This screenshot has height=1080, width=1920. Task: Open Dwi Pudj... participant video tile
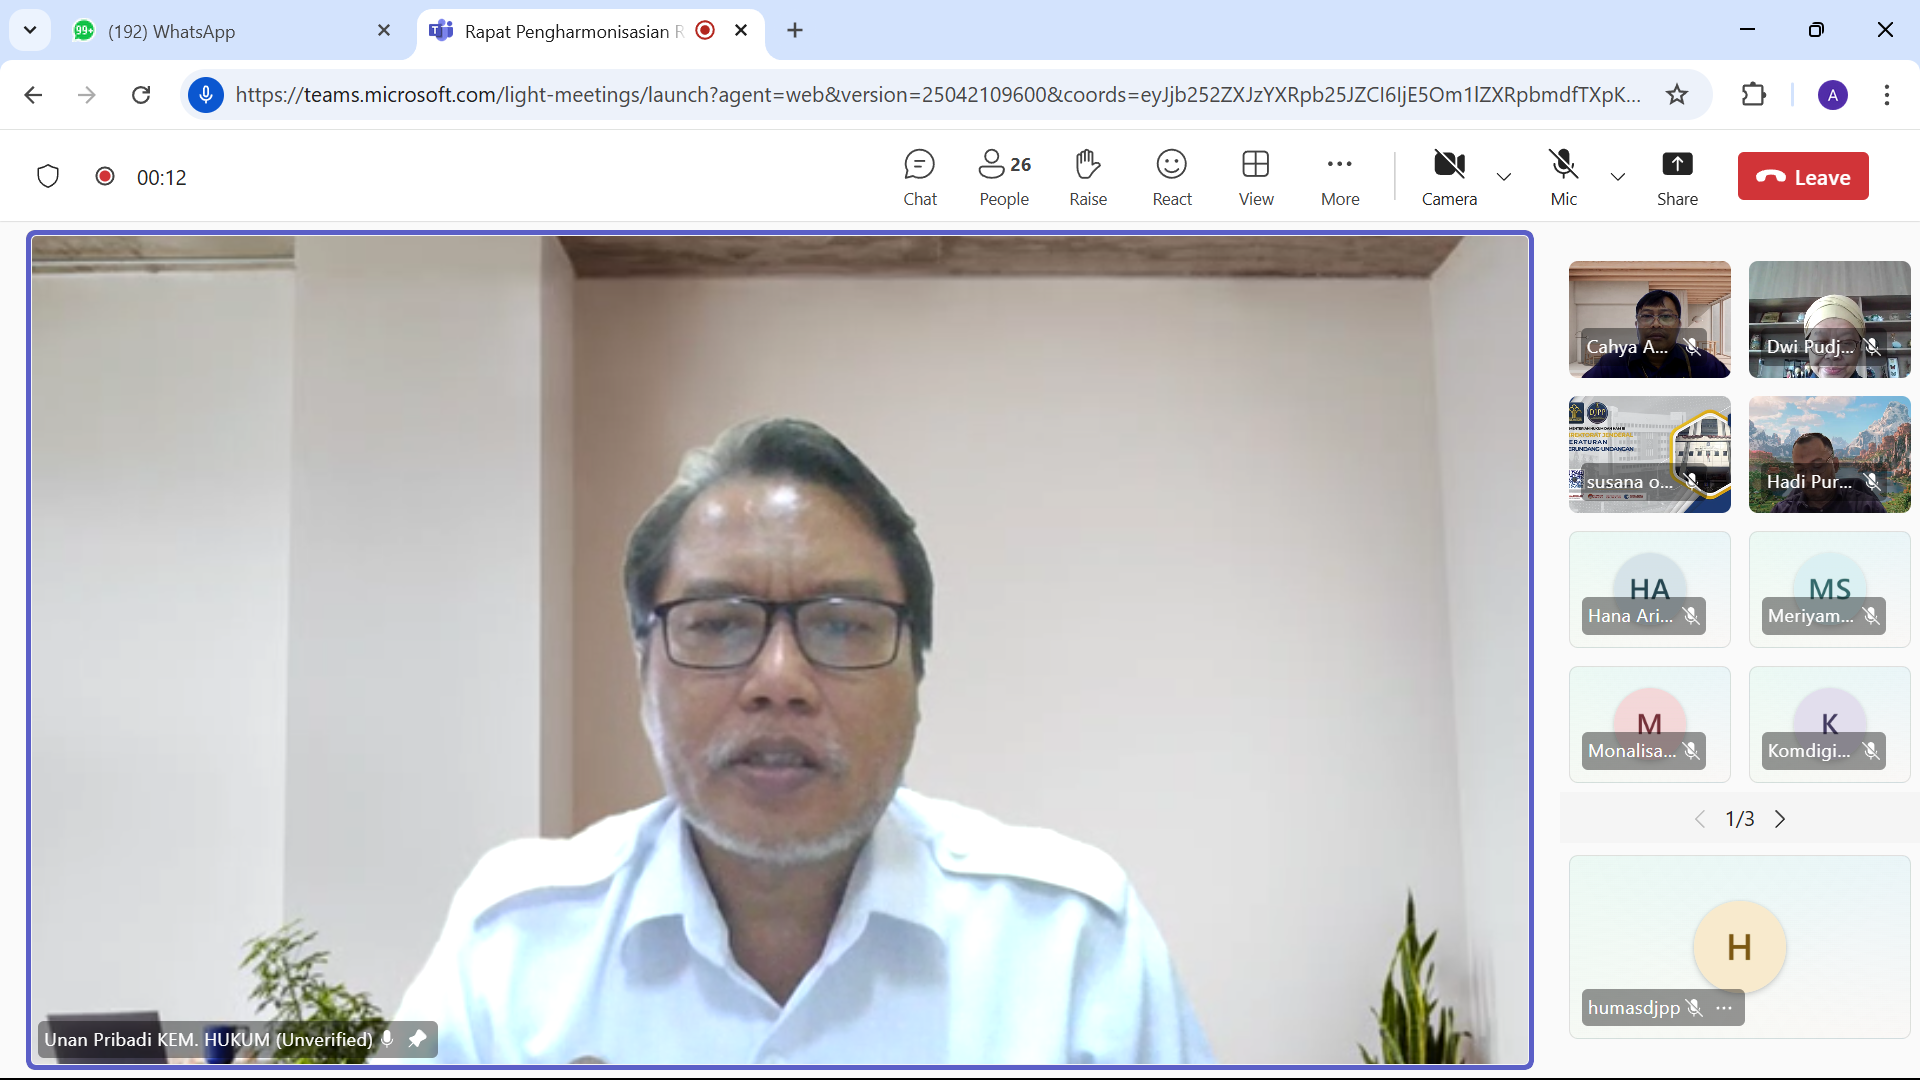pyautogui.click(x=1829, y=319)
